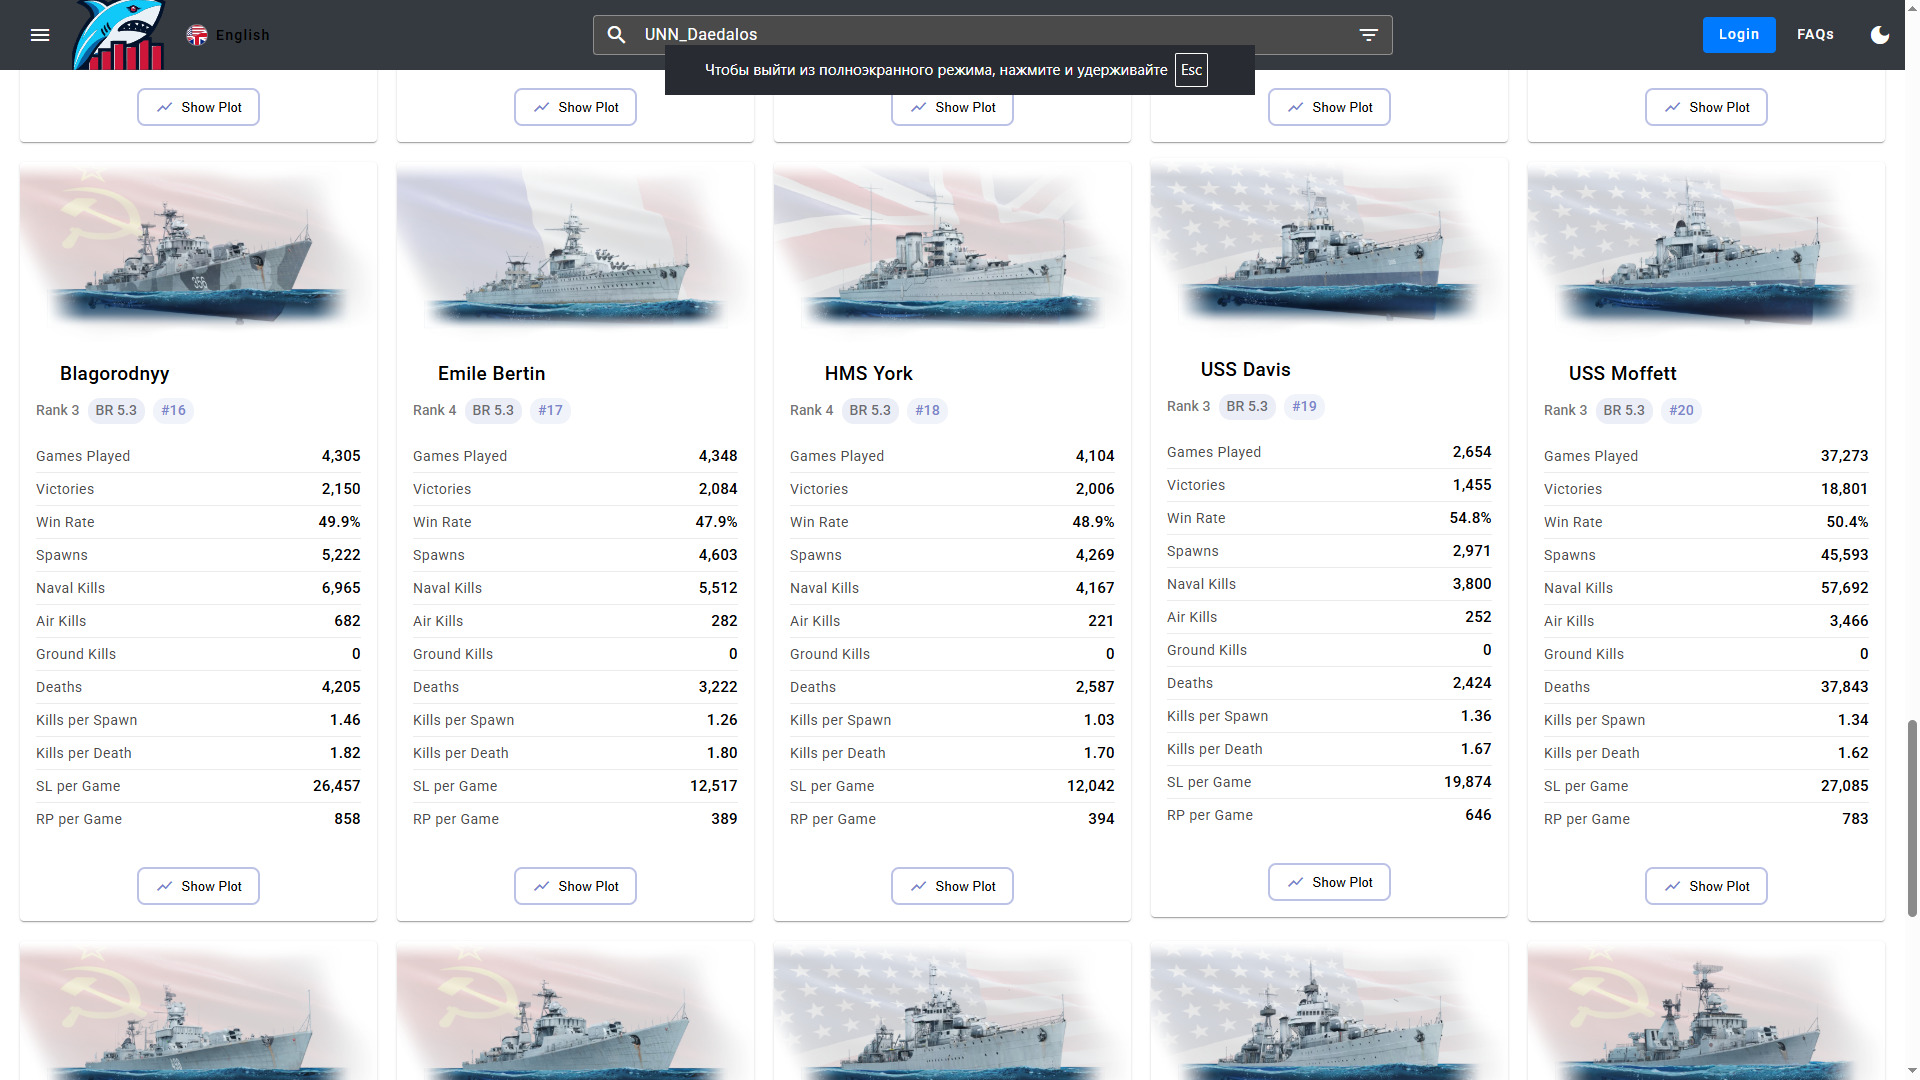Click the UK flag language icon

[197, 35]
